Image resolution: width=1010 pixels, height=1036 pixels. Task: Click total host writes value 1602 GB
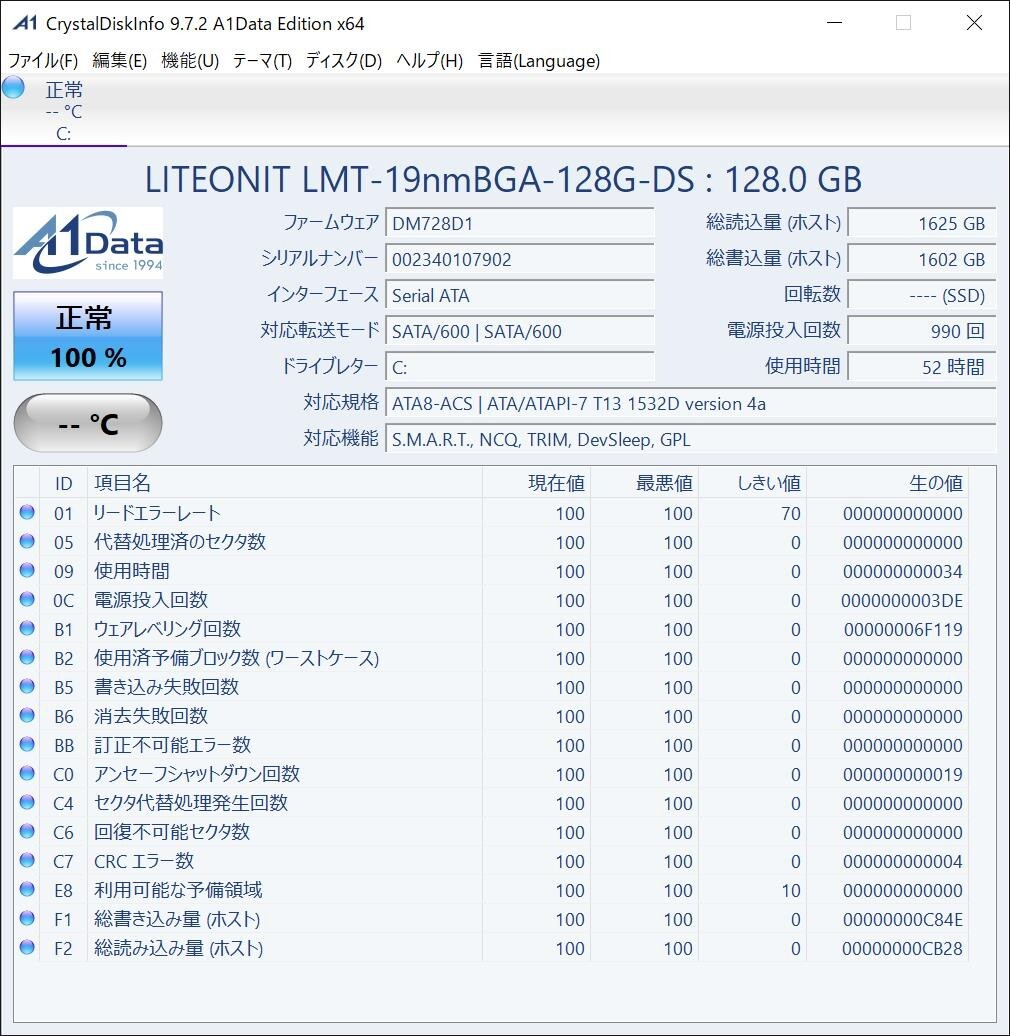pyautogui.click(x=921, y=259)
